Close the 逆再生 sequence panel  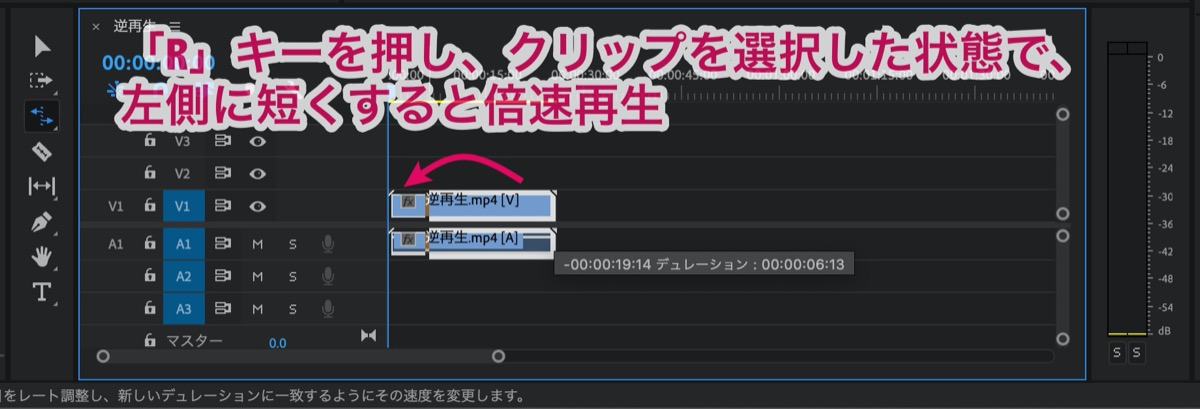coord(96,27)
